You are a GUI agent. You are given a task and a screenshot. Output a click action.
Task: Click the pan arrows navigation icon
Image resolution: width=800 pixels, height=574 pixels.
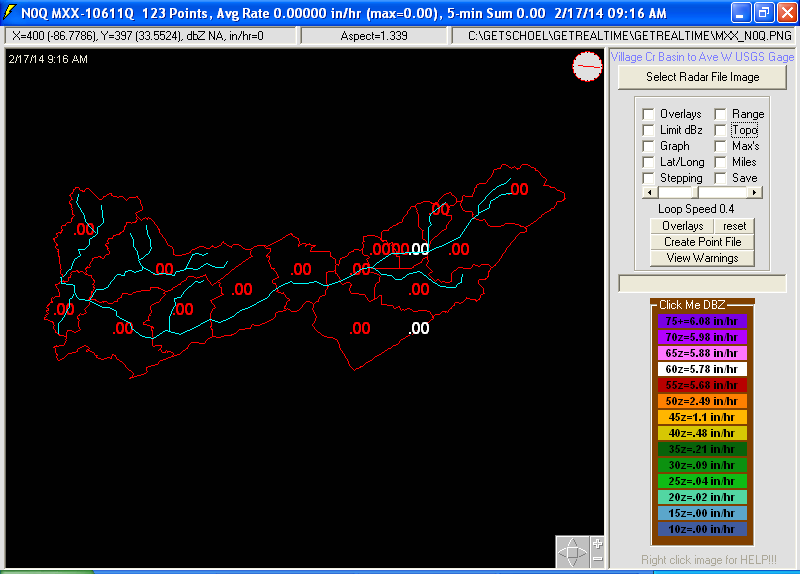pos(572,552)
